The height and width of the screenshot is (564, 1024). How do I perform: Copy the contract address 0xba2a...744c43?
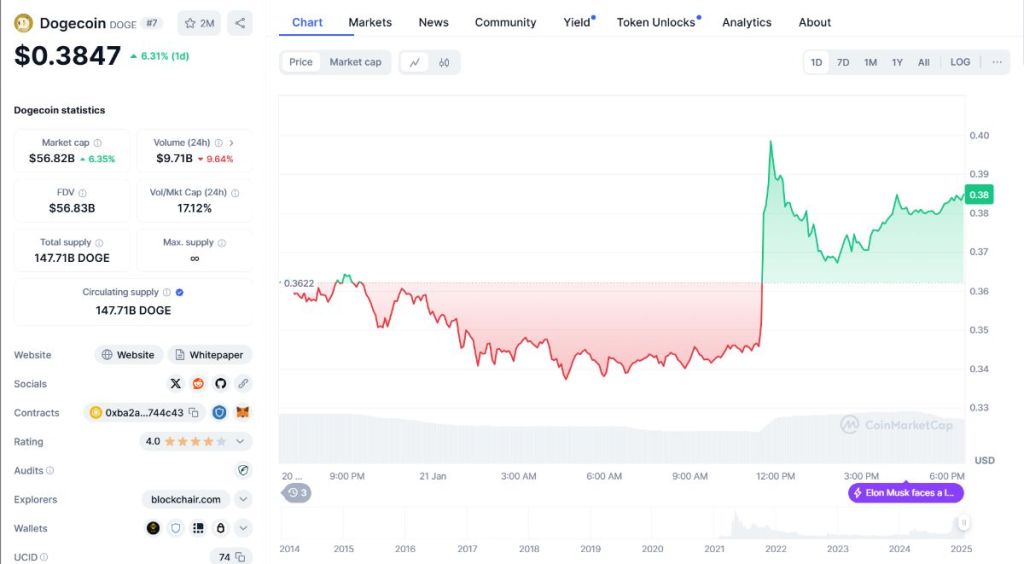point(193,413)
